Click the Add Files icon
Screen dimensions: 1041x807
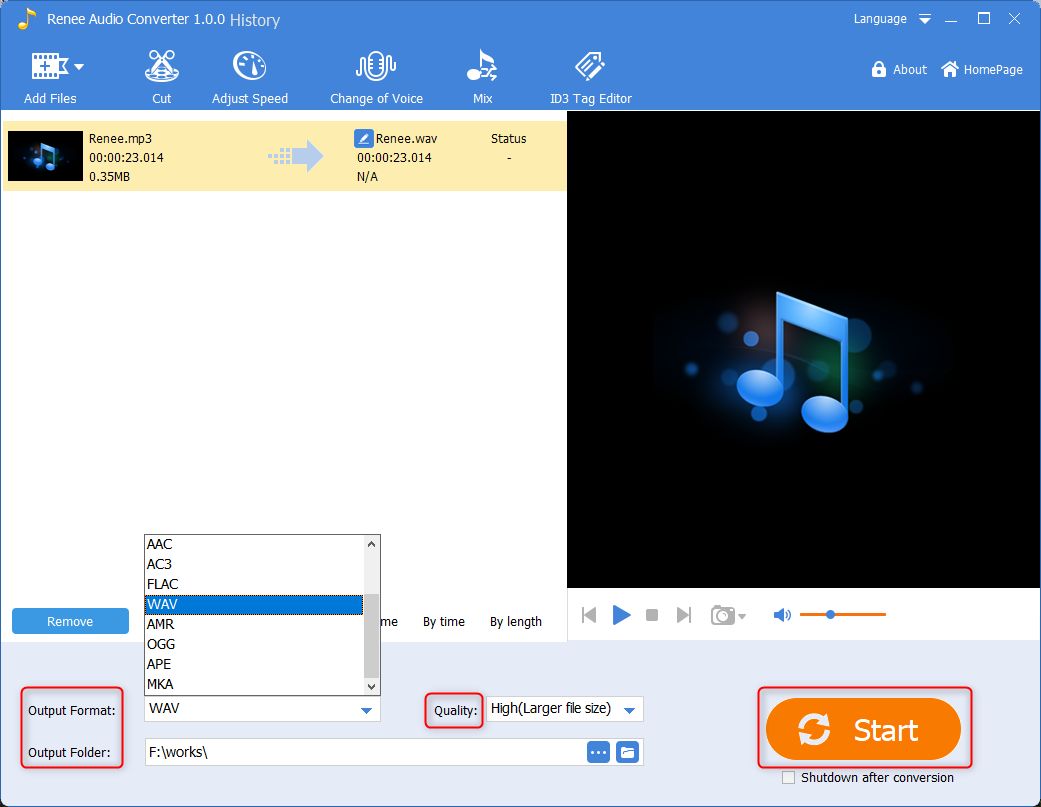click(x=49, y=67)
